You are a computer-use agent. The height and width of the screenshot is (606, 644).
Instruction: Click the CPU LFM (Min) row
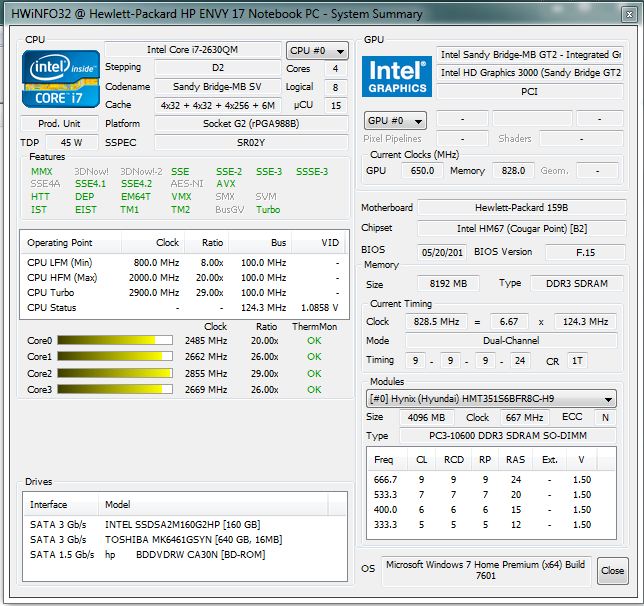(184, 263)
